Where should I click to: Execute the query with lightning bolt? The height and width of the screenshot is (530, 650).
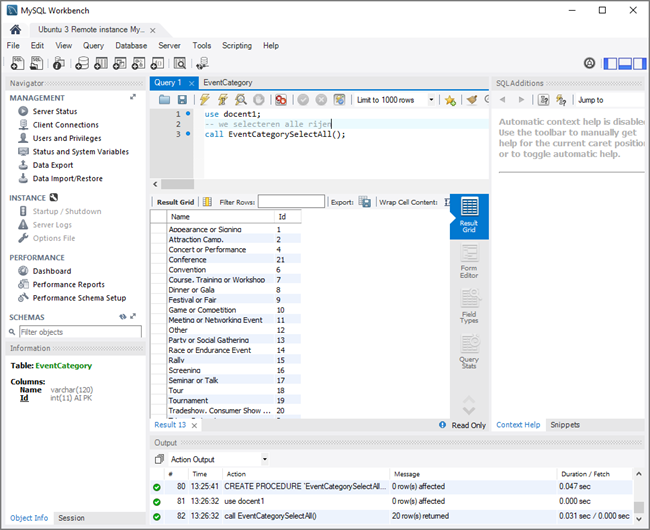[204, 99]
